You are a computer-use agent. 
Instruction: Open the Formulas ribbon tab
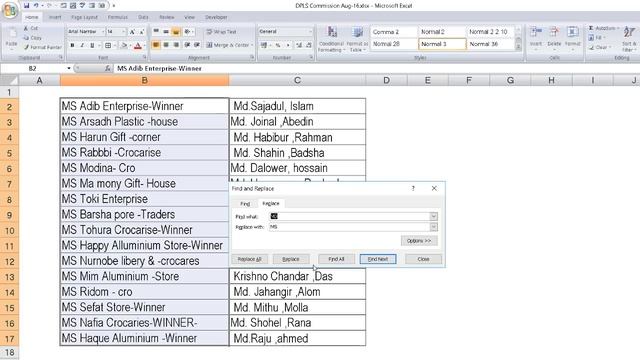(118, 17)
